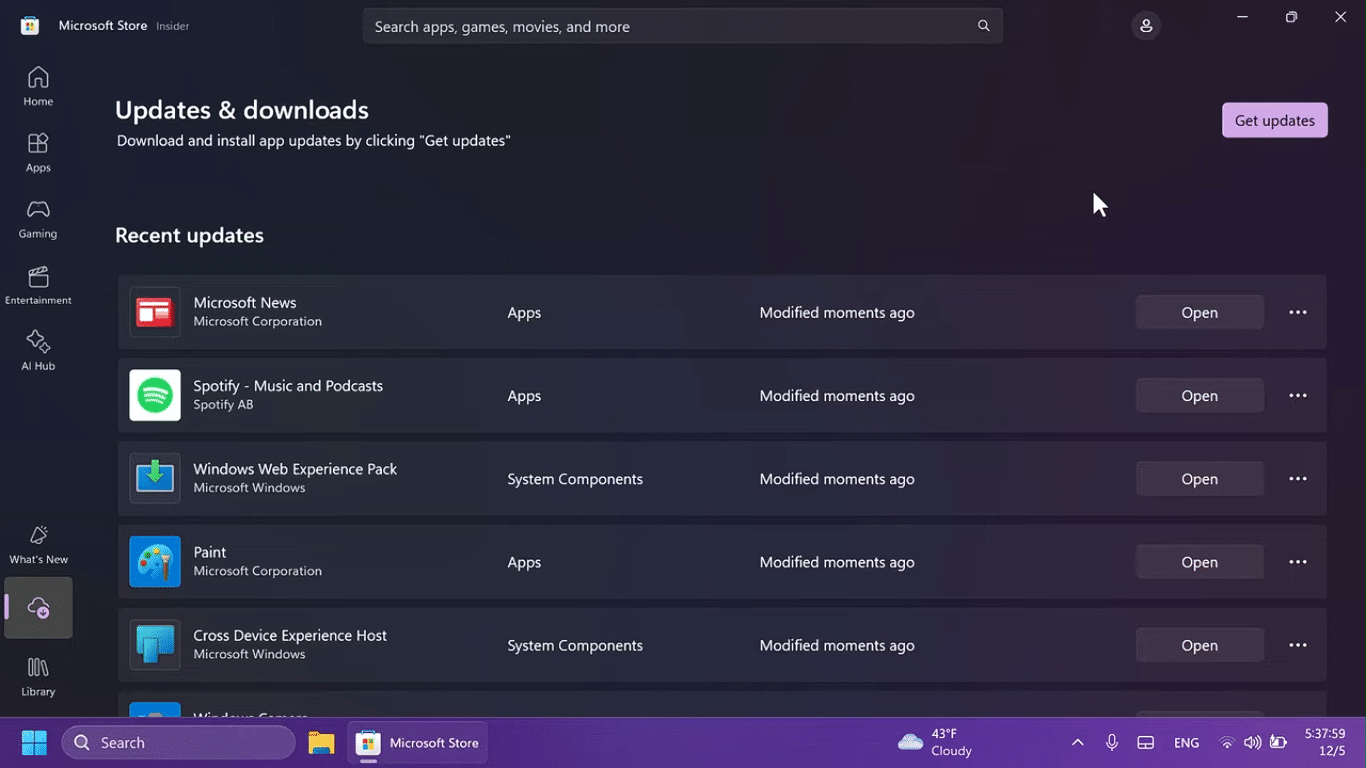Open more options for Paint
The height and width of the screenshot is (768, 1366).
click(1298, 561)
